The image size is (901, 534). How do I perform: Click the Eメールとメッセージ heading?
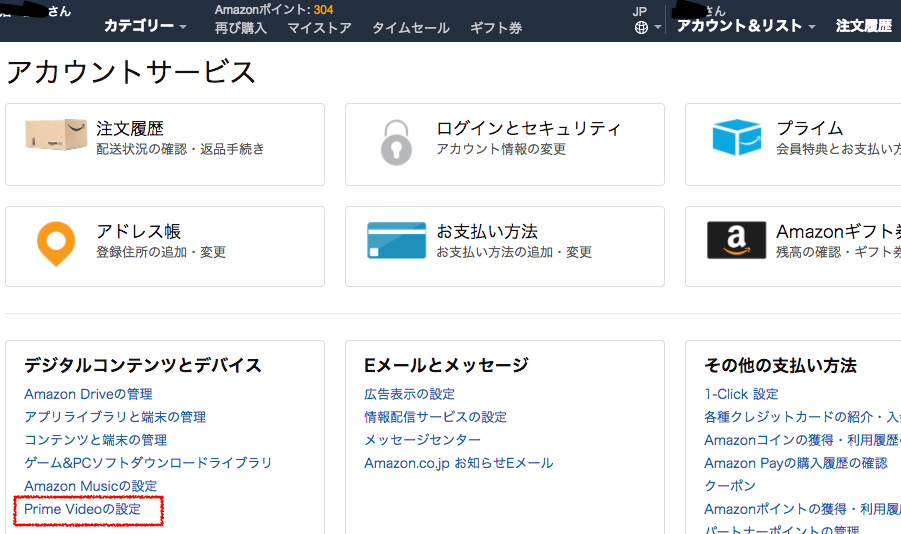pos(446,365)
